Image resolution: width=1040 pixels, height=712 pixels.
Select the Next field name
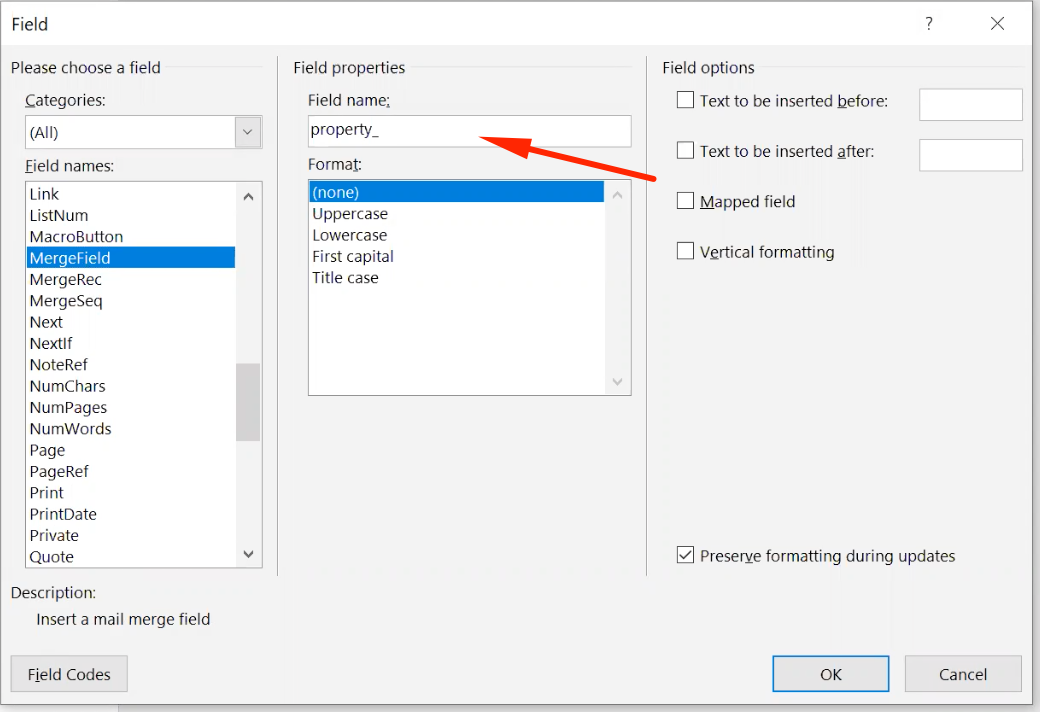click(131, 322)
